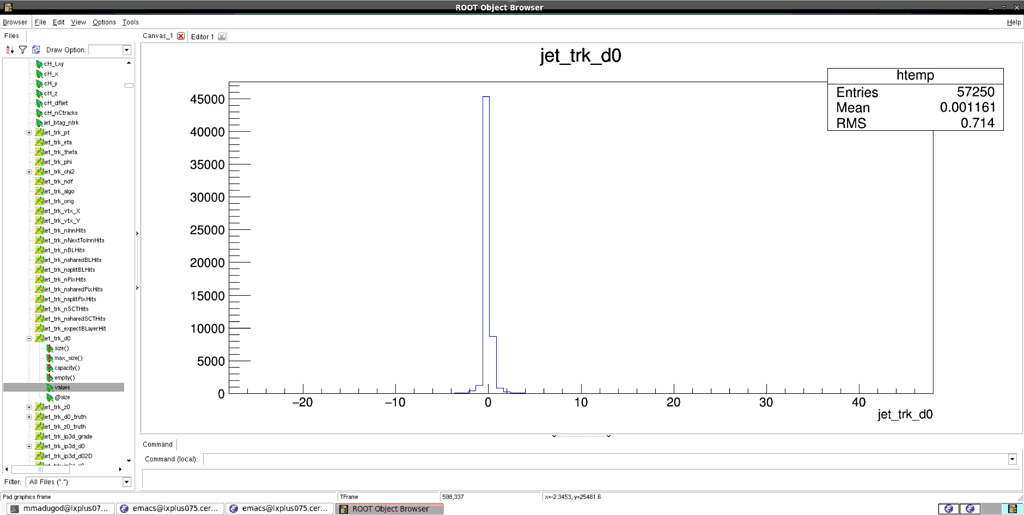Select the Files tab
The height and width of the screenshot is (515, 1024).
(12, 36)
